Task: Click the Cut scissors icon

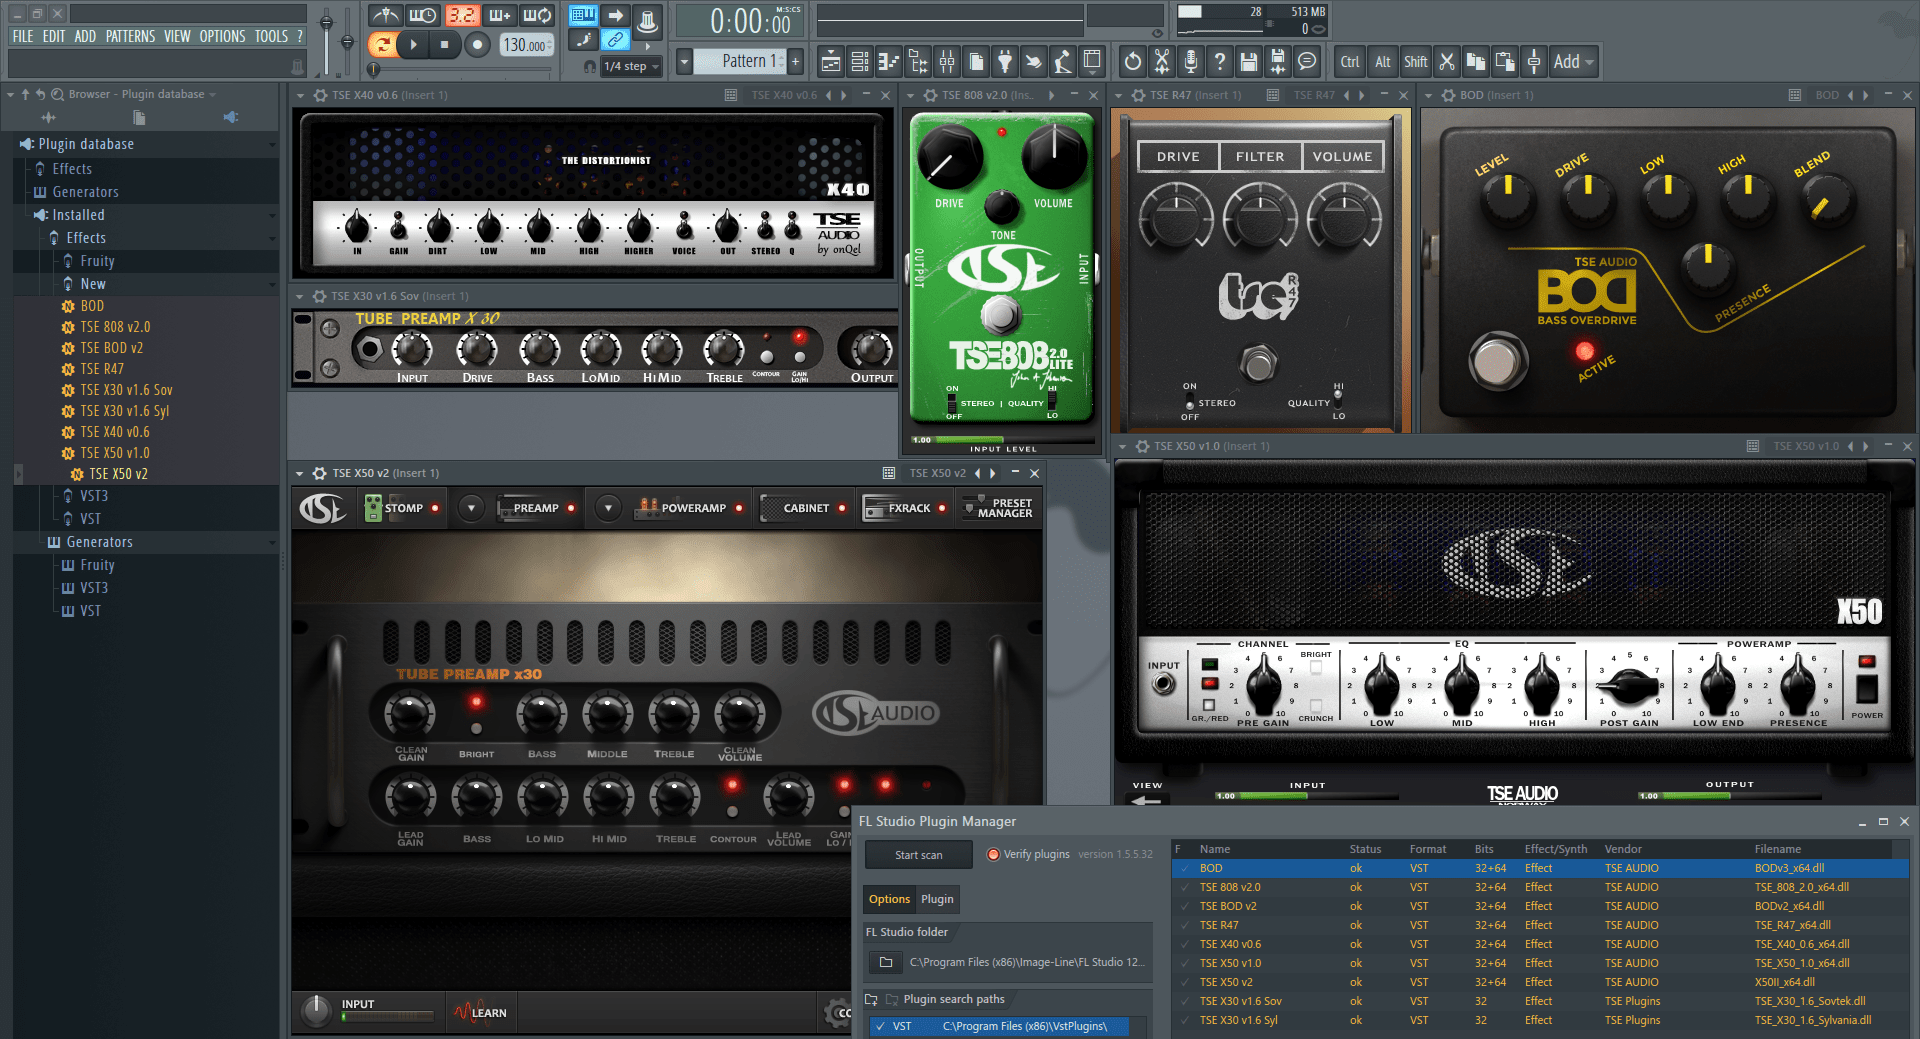Action: coord(1447,62)
